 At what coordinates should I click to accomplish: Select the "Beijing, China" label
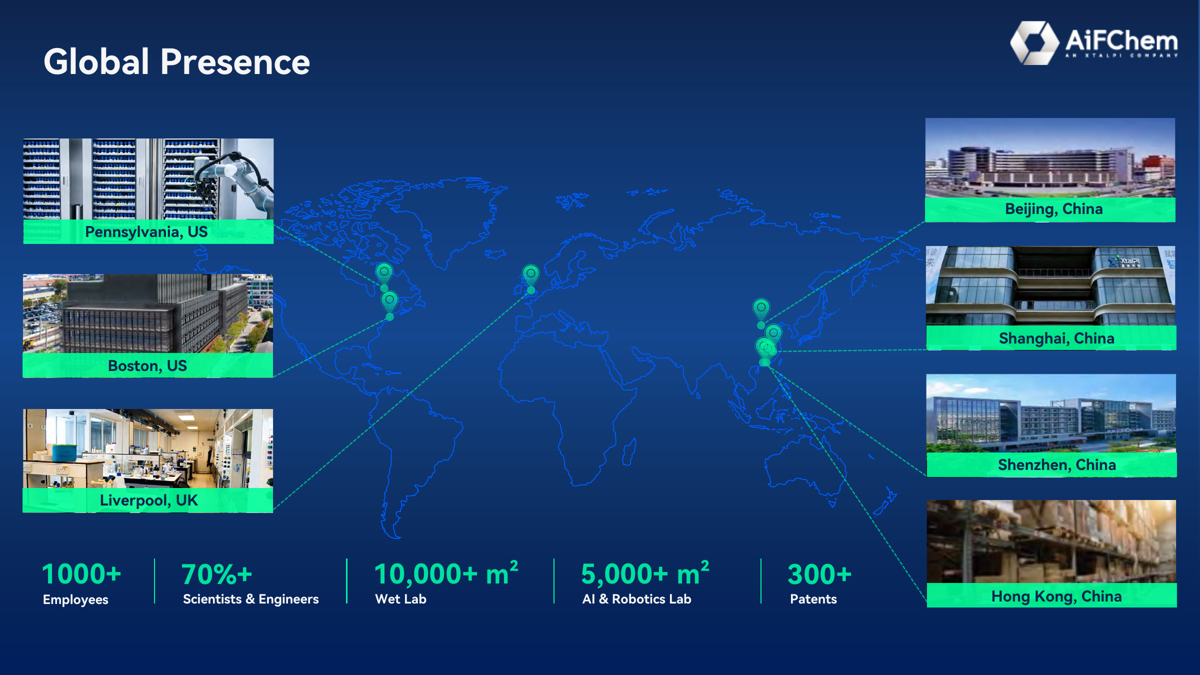[1054, 209]
